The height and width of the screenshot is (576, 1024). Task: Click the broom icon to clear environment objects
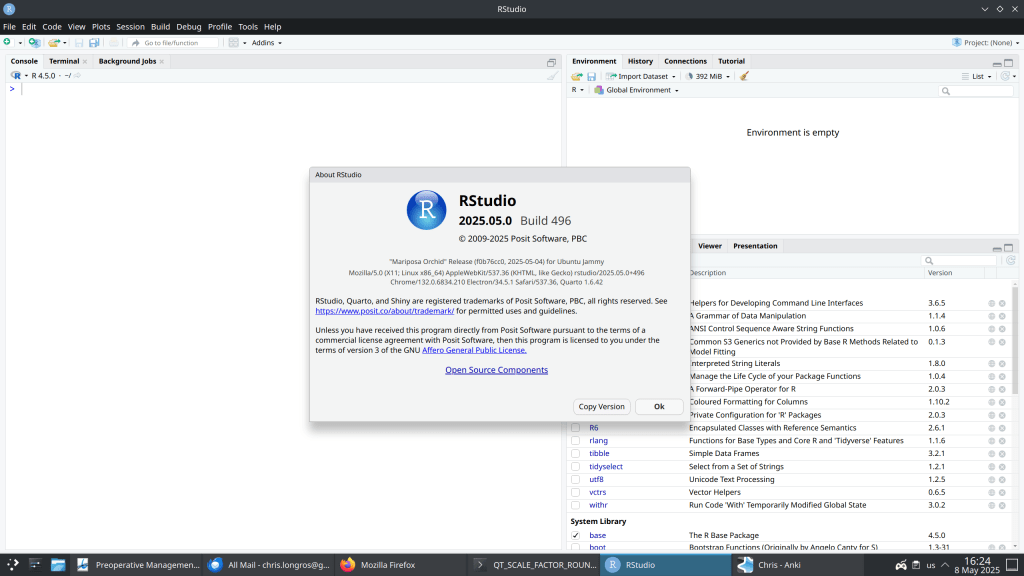click(744, 76)
